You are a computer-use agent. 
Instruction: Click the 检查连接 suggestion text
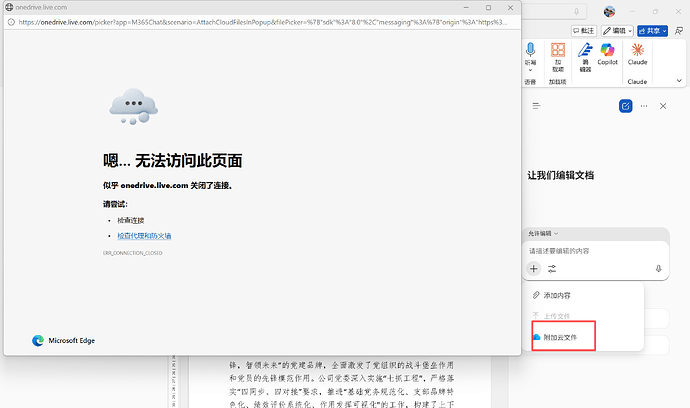[x=131, y=221]
